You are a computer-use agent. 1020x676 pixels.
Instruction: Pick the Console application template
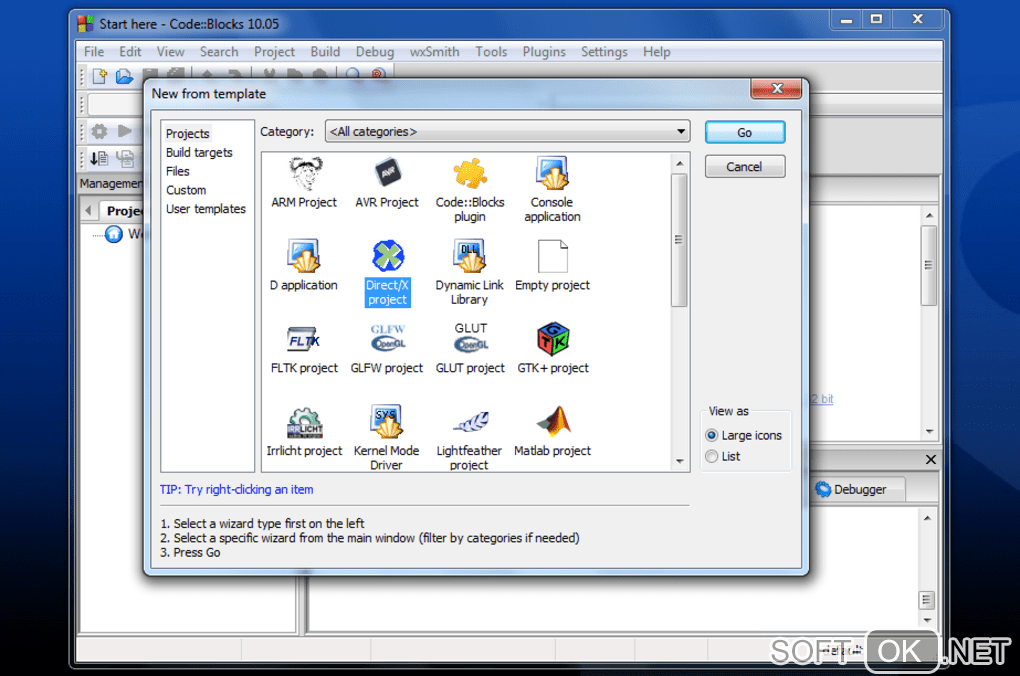pos(552,190)
